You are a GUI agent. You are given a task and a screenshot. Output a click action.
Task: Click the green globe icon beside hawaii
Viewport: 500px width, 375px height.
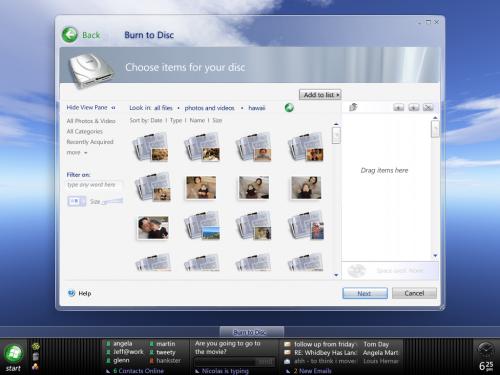click(x=289, y=107)
